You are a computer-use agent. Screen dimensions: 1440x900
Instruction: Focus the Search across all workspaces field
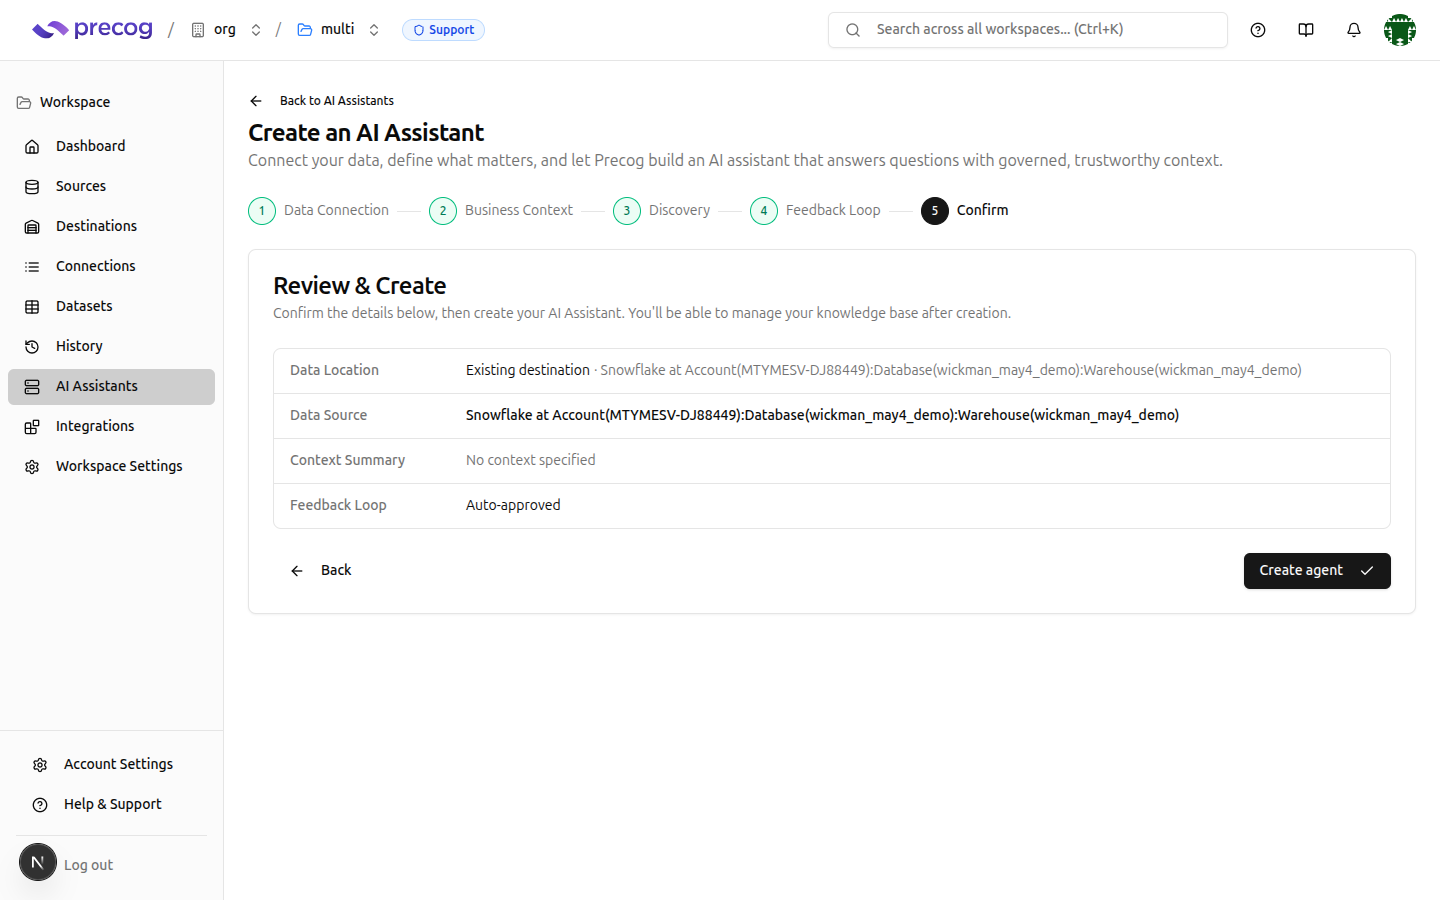(1028, 30)
